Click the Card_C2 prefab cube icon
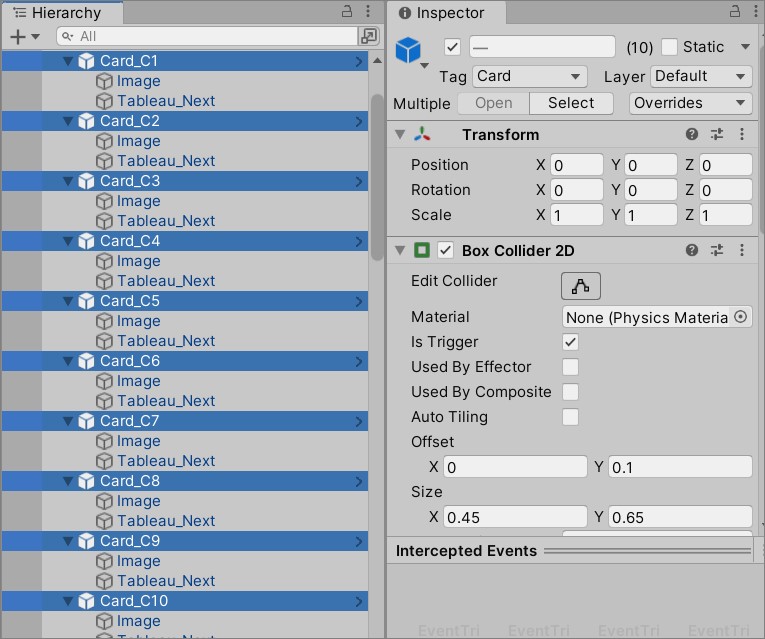The image size is (765, 639). coord(86,121)
